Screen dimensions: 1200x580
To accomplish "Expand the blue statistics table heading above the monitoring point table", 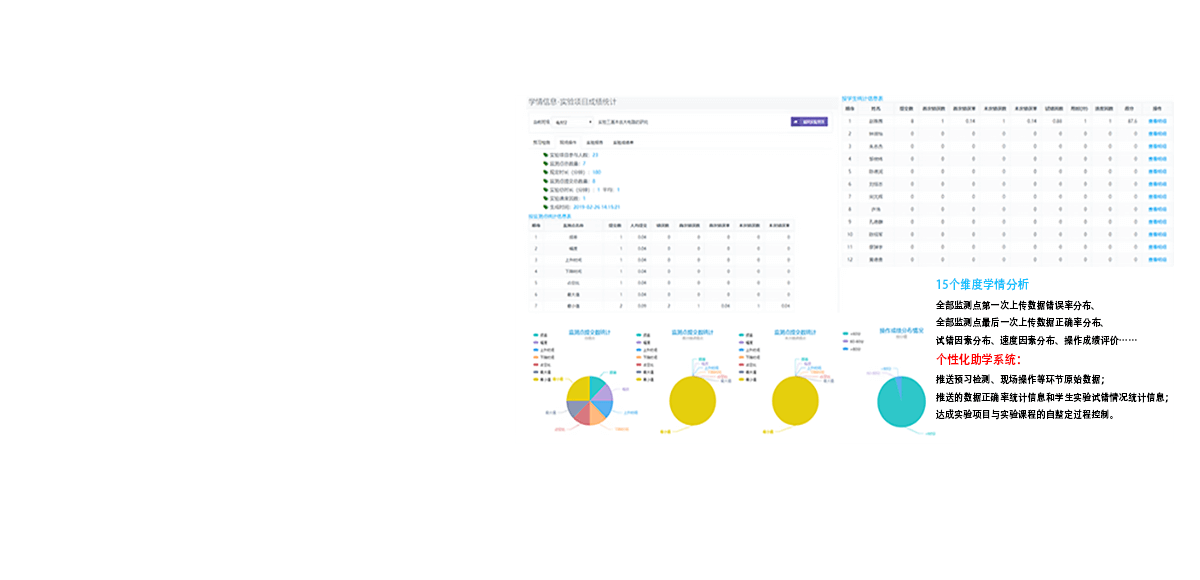I will [550, 216].
